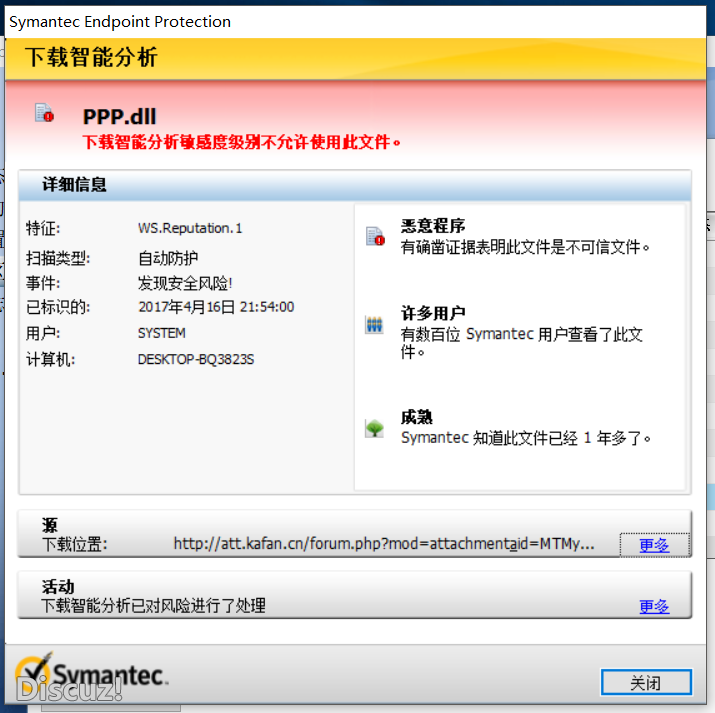715x713 pixels.
Task: Select the SYSTEM user value
Action: (162, 333)
